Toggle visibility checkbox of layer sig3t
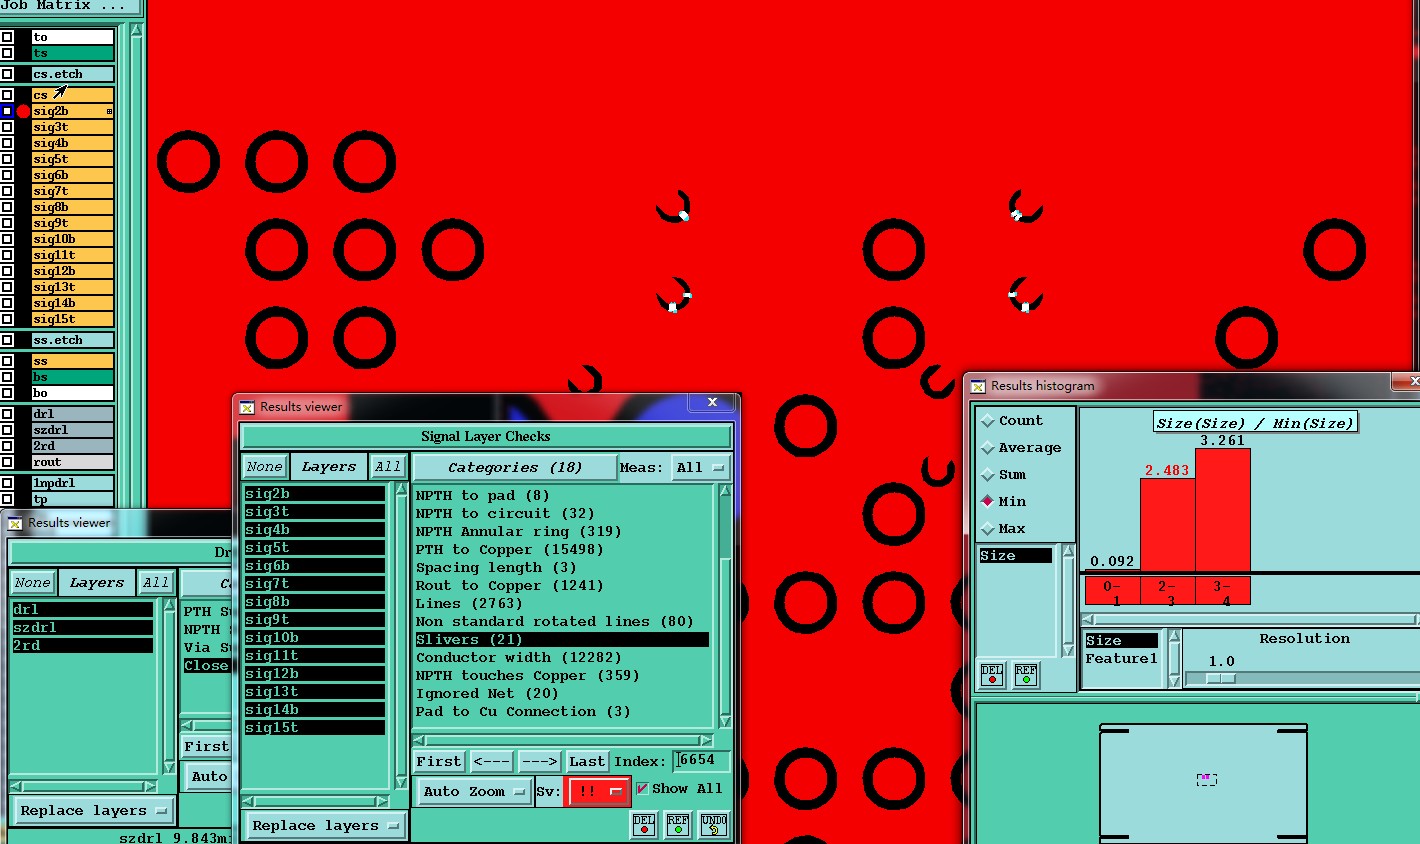 [7, 127]
